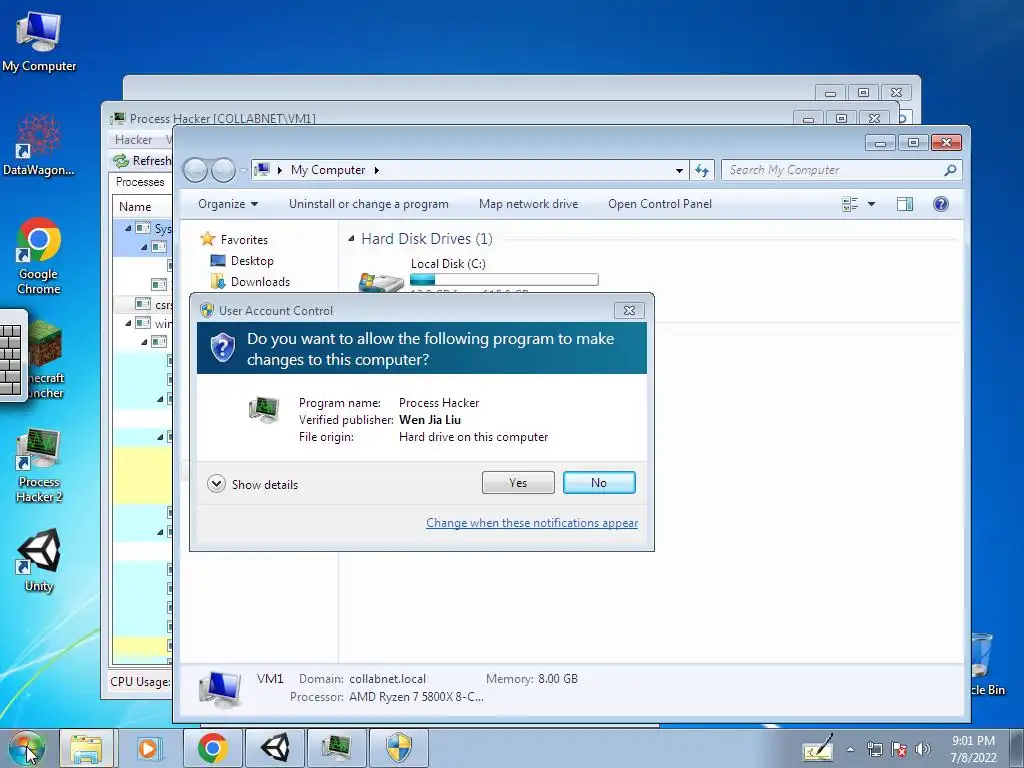The image size is (1024, 768).
Task: Select the UAC shield taskbar button
Action: [x=398, y=748]
